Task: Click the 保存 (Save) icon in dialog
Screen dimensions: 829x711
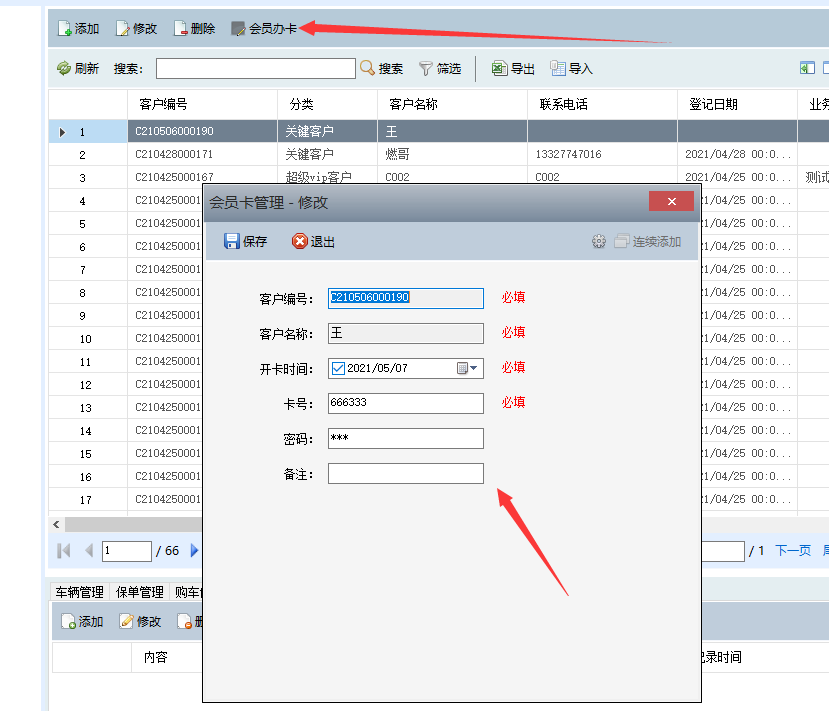Action: [x=232, y=241]
